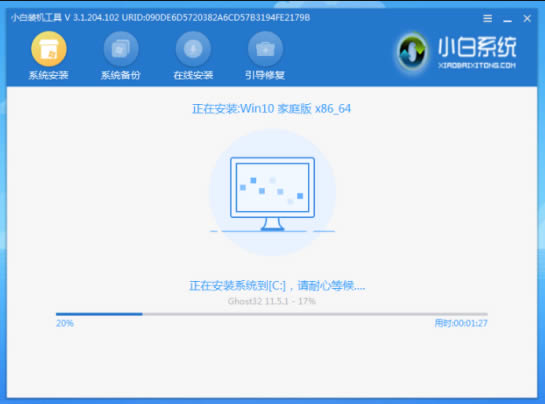This screenshot has width=545, height=404.
Task: Click the install progress bar
Action: coord(271,314)
